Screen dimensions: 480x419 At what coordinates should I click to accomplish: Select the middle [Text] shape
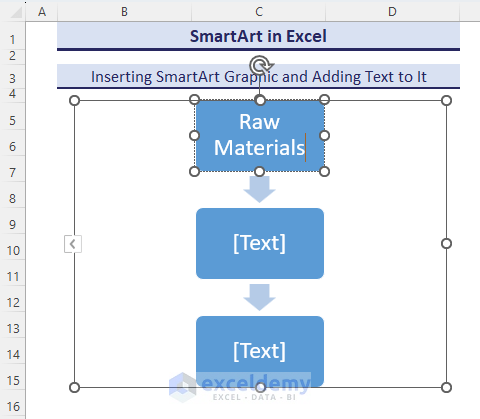(x=260, y=243)
